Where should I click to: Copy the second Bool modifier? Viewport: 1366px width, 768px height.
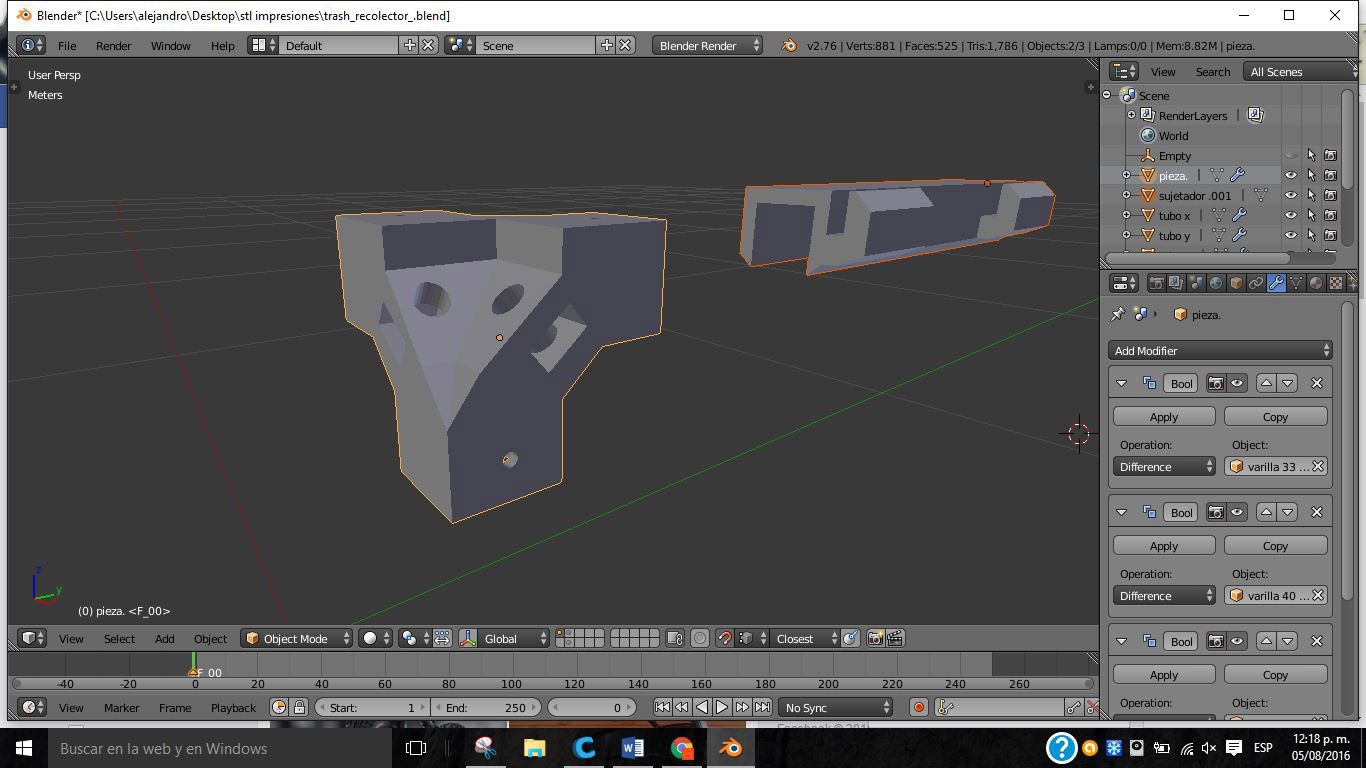1275,545
